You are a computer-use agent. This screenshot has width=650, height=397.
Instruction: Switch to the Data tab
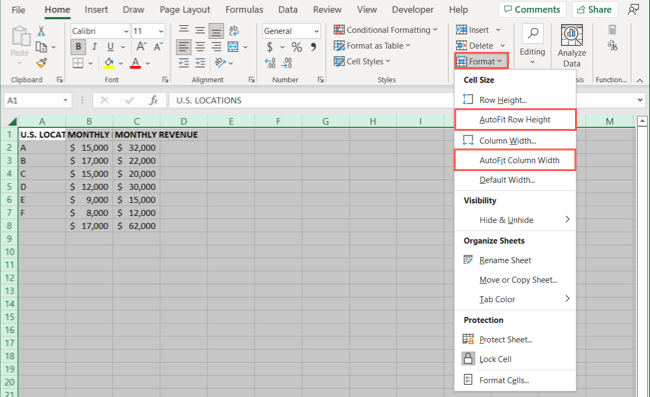[x=288, y=10]
